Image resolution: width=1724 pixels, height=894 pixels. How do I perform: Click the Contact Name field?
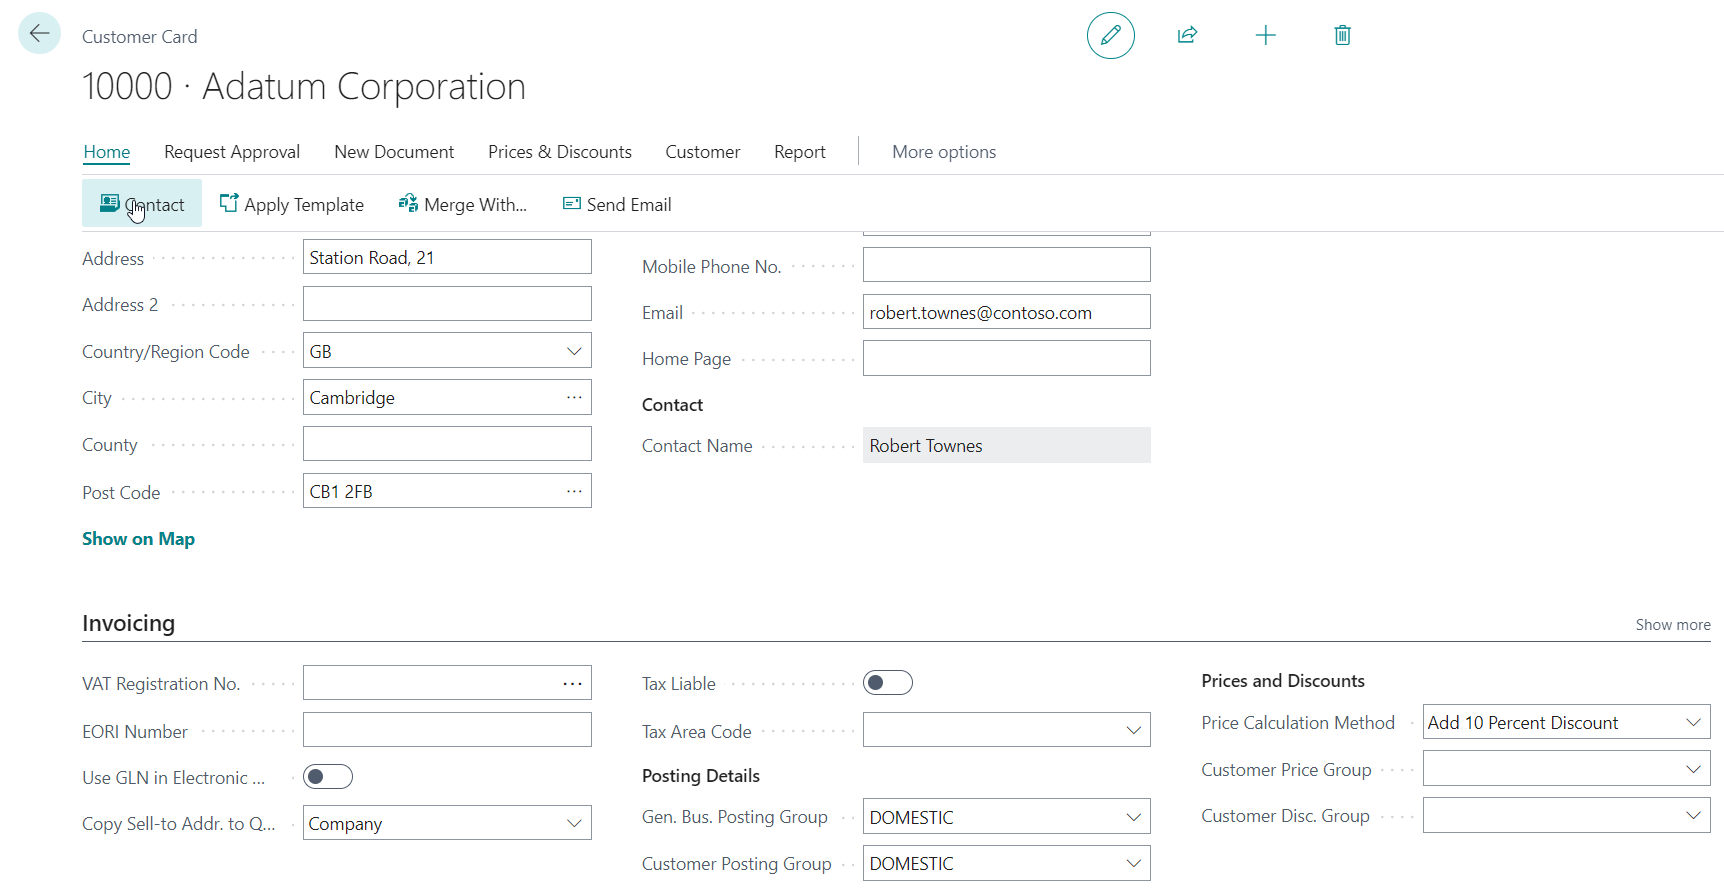pos(1006,445)
